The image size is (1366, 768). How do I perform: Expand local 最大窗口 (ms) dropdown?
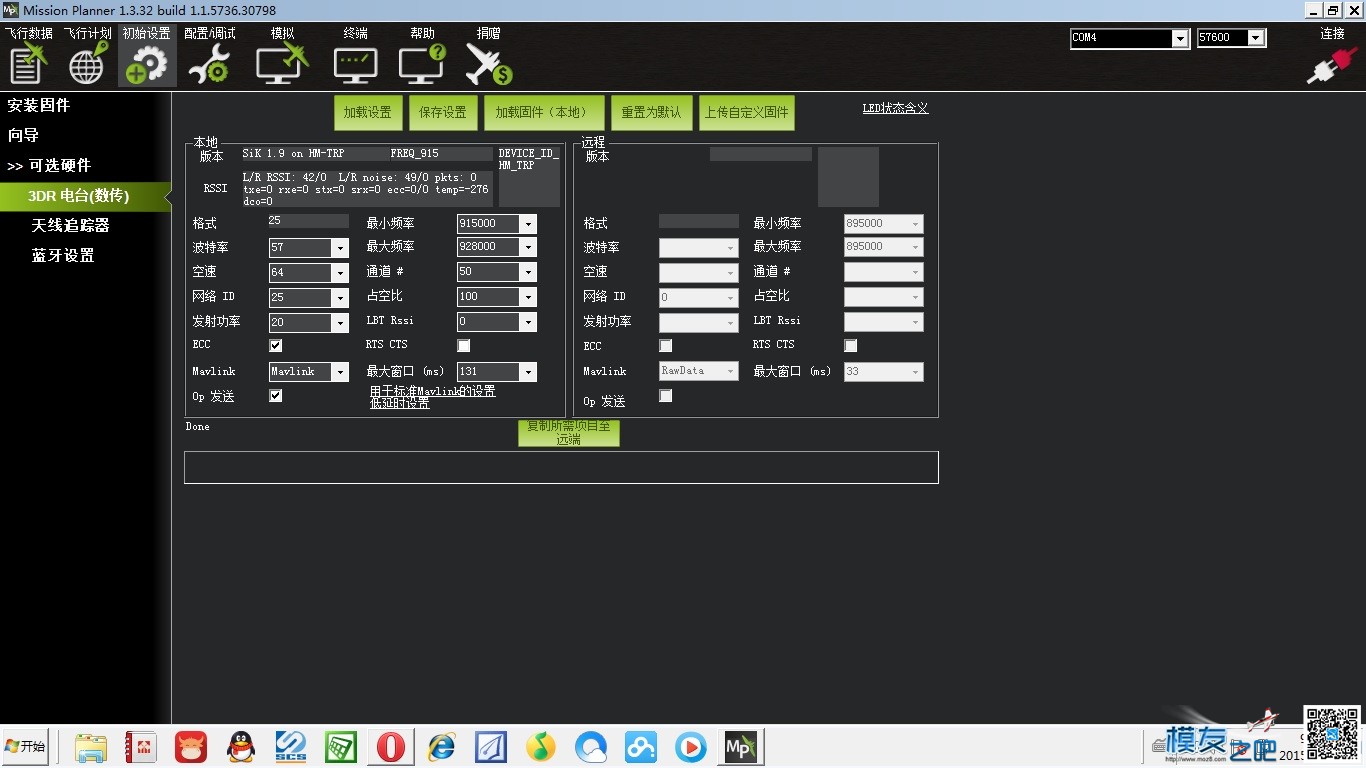(528, 372)
